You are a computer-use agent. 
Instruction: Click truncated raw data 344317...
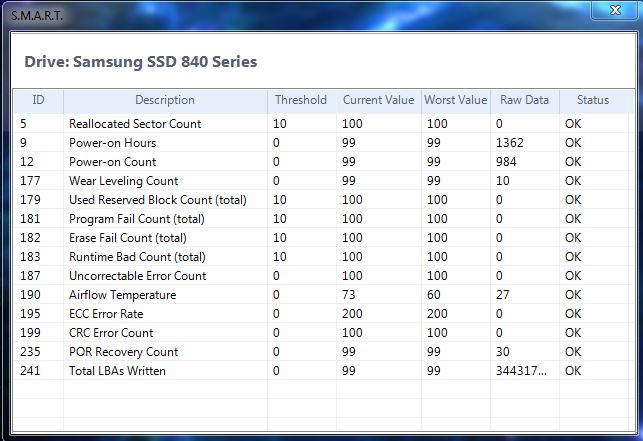click(521, 371)
